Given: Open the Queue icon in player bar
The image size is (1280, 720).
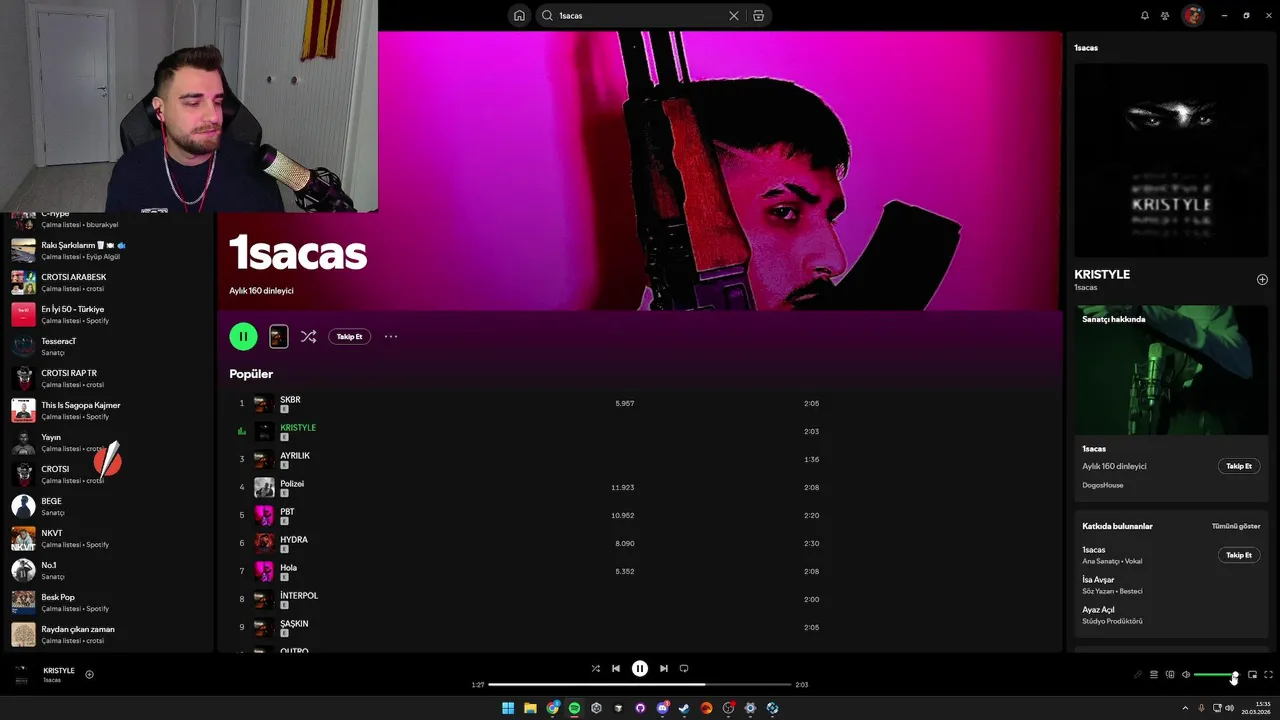Looking at the screenshot, I should pos(1154,674).
